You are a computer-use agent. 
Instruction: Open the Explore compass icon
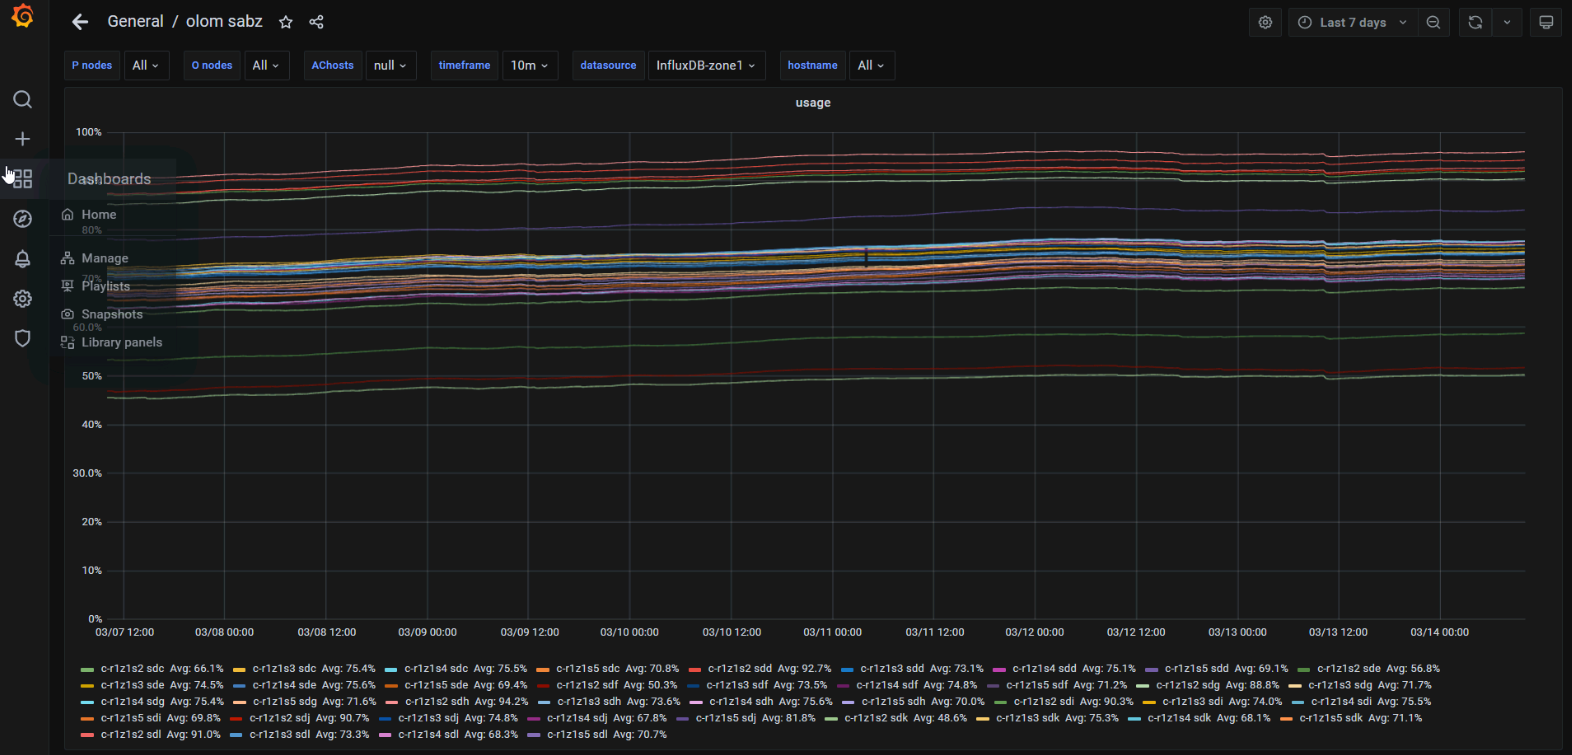point(22,219)
